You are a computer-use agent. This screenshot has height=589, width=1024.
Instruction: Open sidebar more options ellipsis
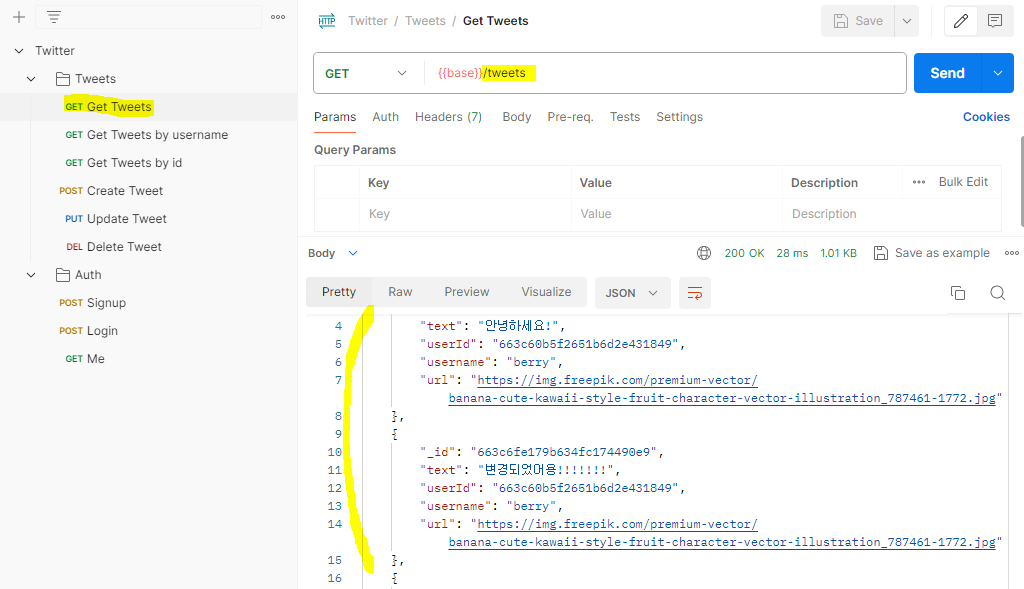pyautogui.click(x=278, y=17)
